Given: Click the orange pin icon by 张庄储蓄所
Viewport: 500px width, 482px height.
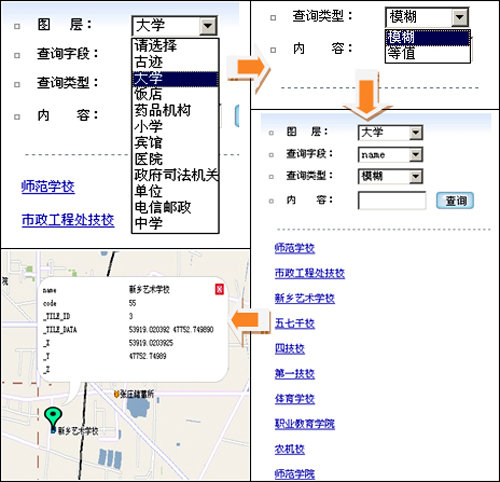Looking at the screenshot, I should [x=116, y=394].
